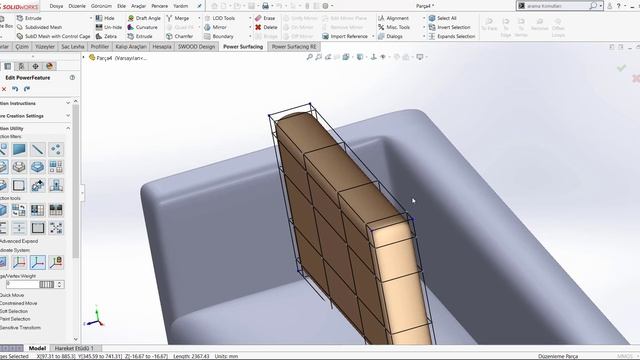
Task: Open the Extrude dropdown arrow on the top row
Action: point(91,18)
